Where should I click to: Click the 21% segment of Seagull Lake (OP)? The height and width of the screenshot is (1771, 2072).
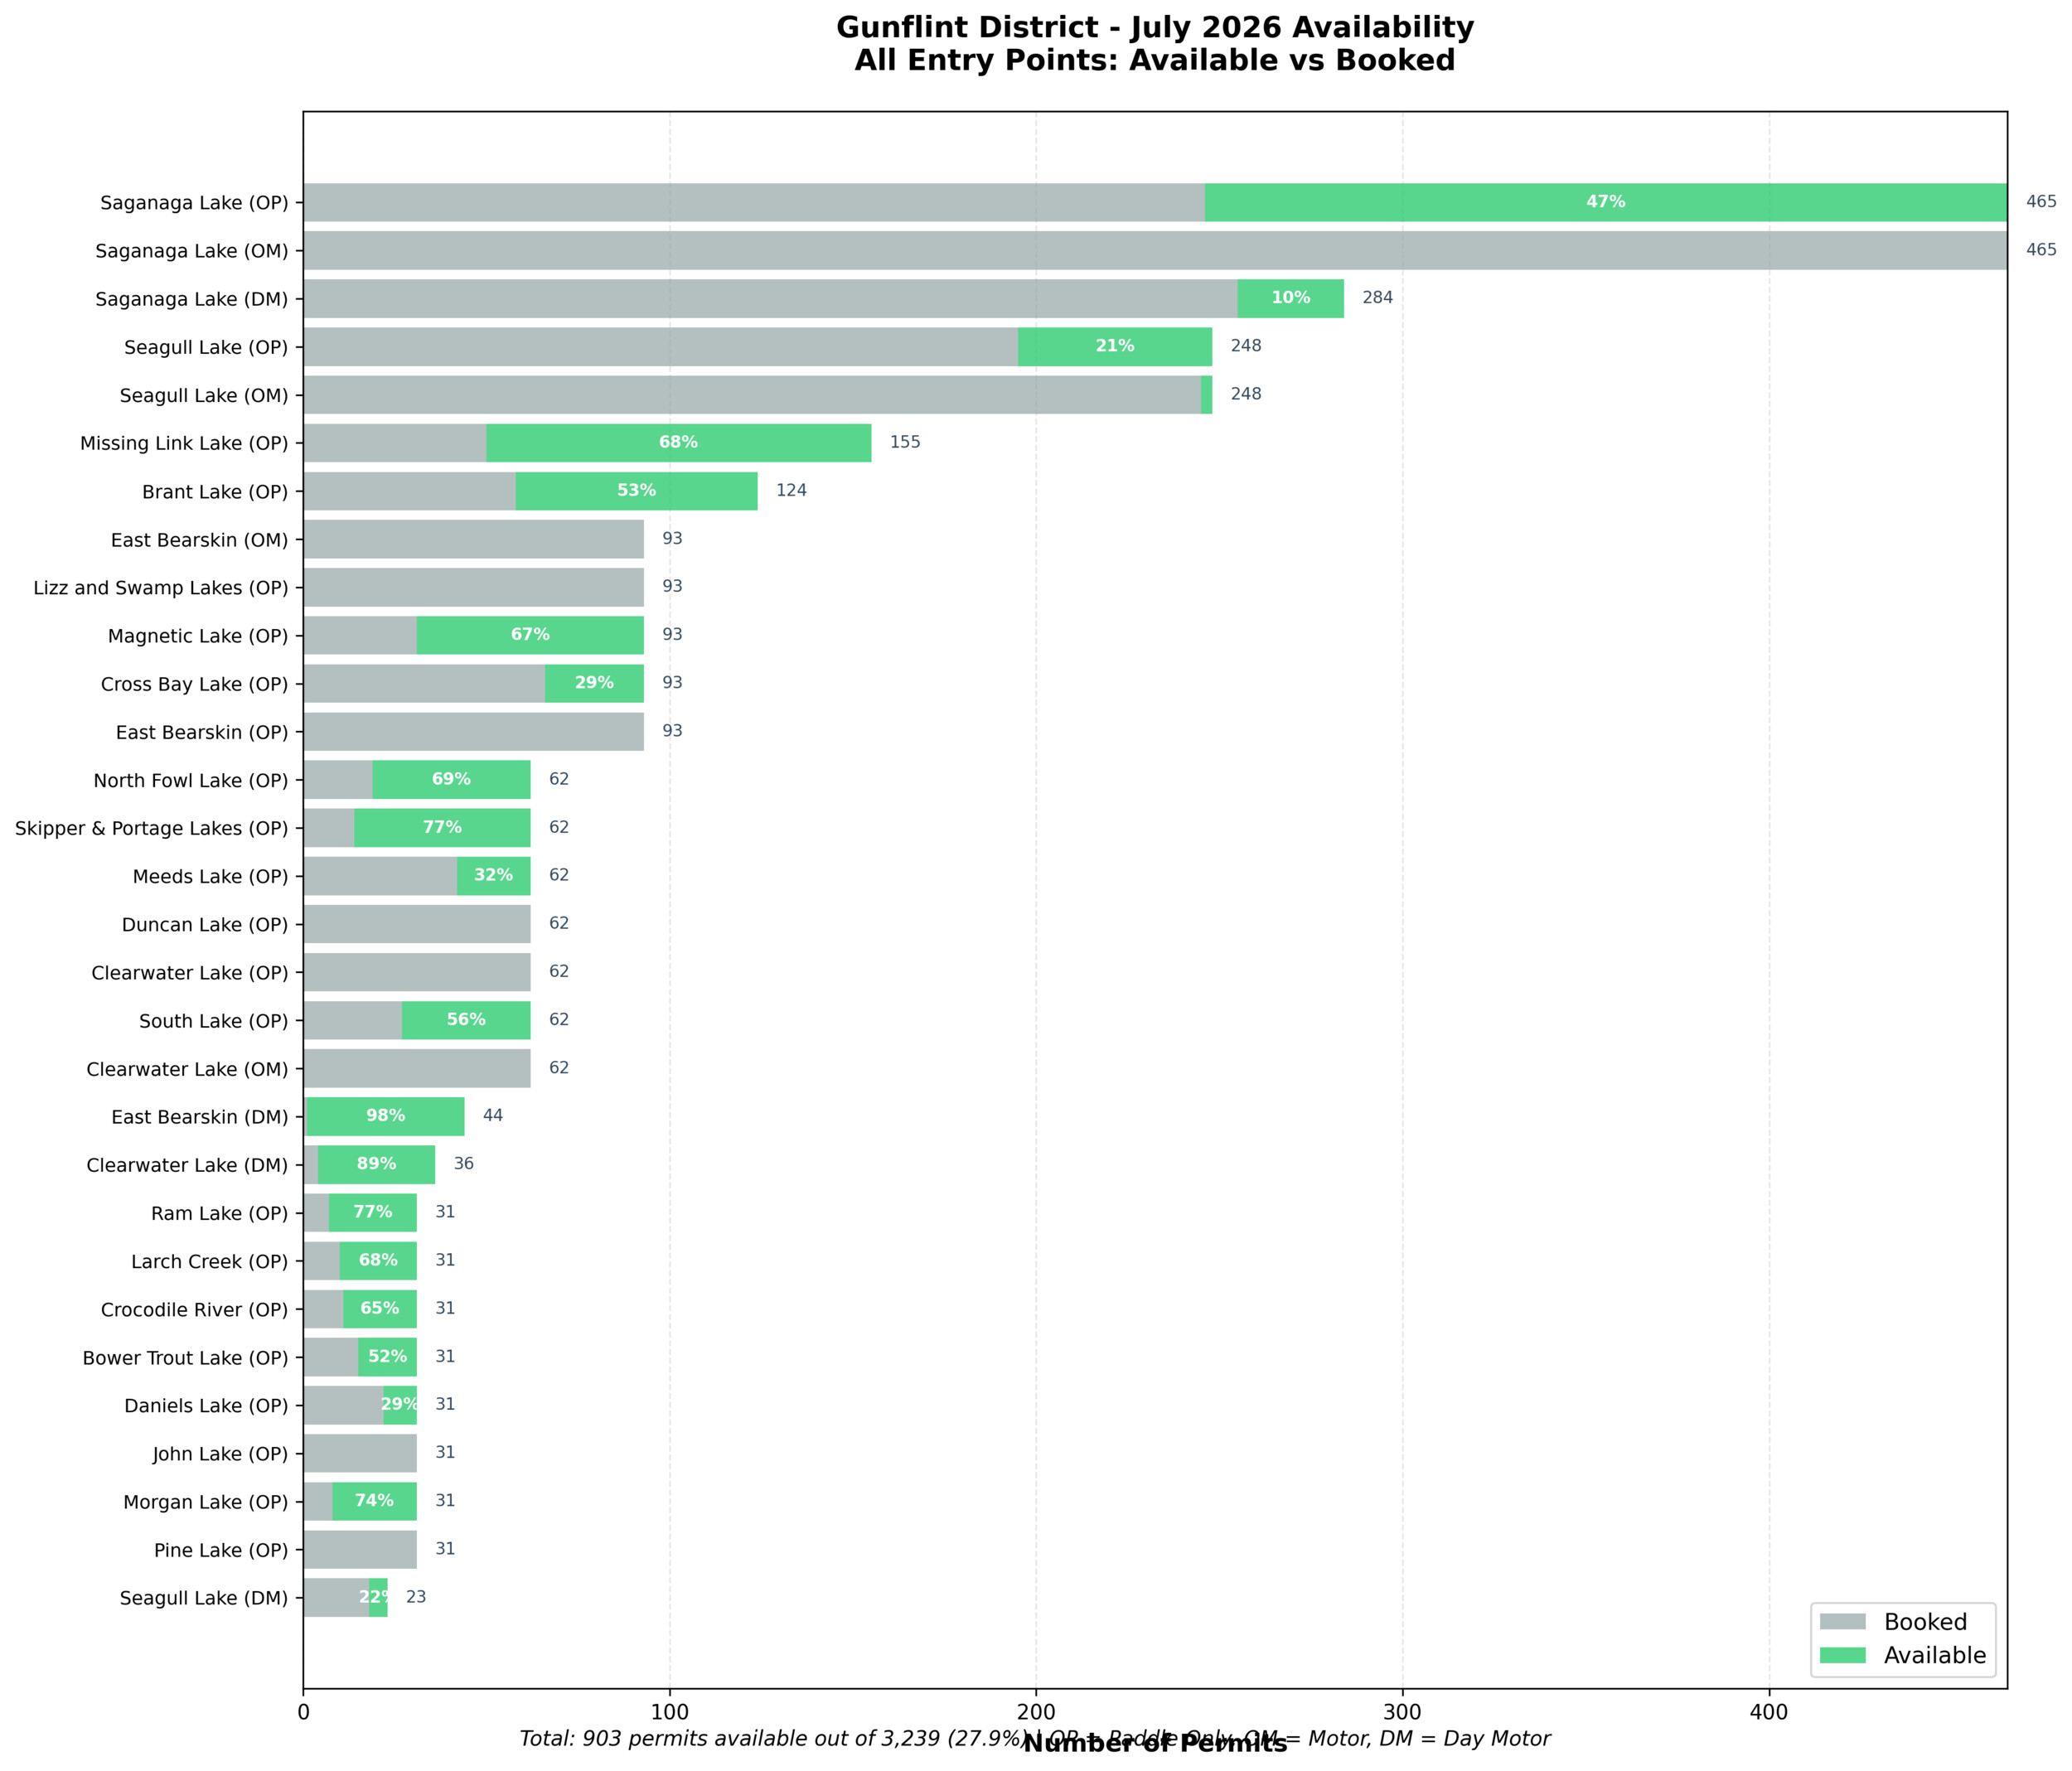[x=1114, y=346]
